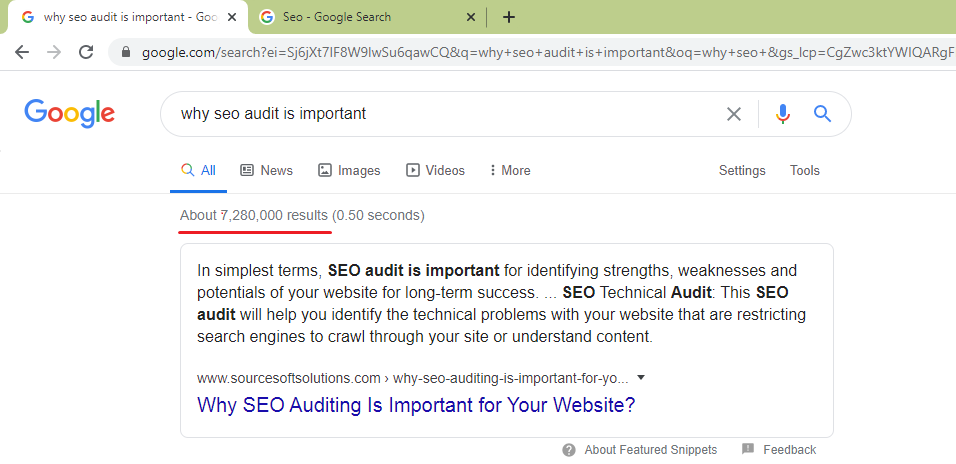Screen dimensions: 956x464
Task: Select the 'why seo audit is important' tab
Action: click(126, 17)
